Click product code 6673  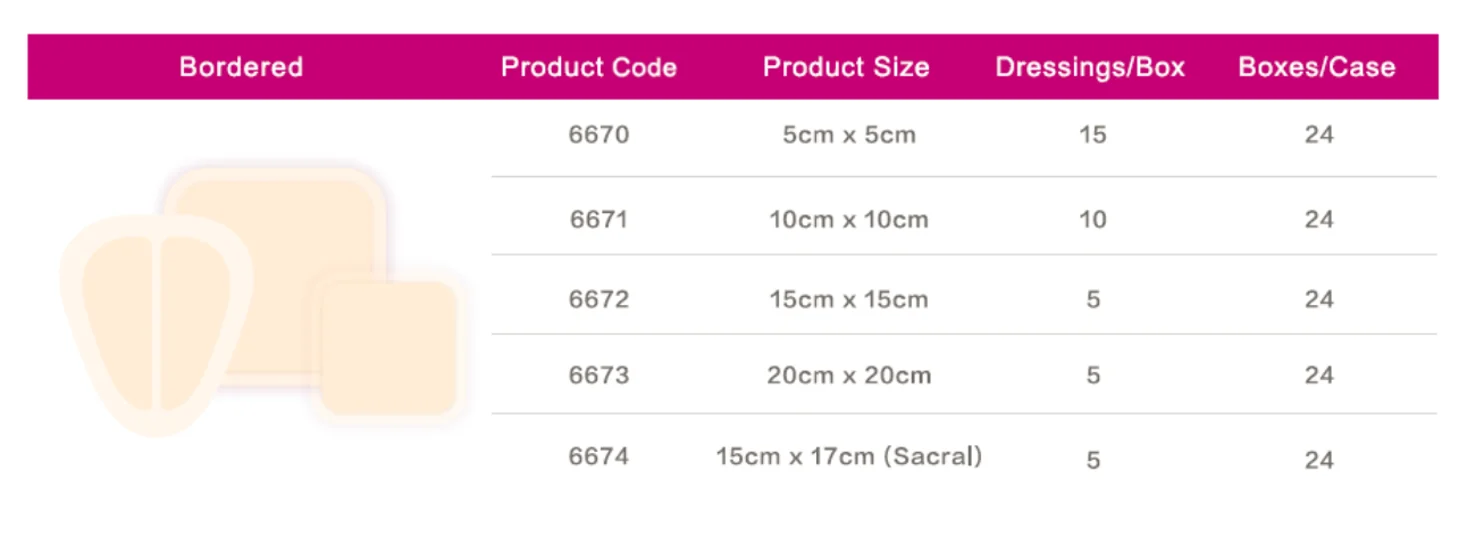click(x=599, y=375)
